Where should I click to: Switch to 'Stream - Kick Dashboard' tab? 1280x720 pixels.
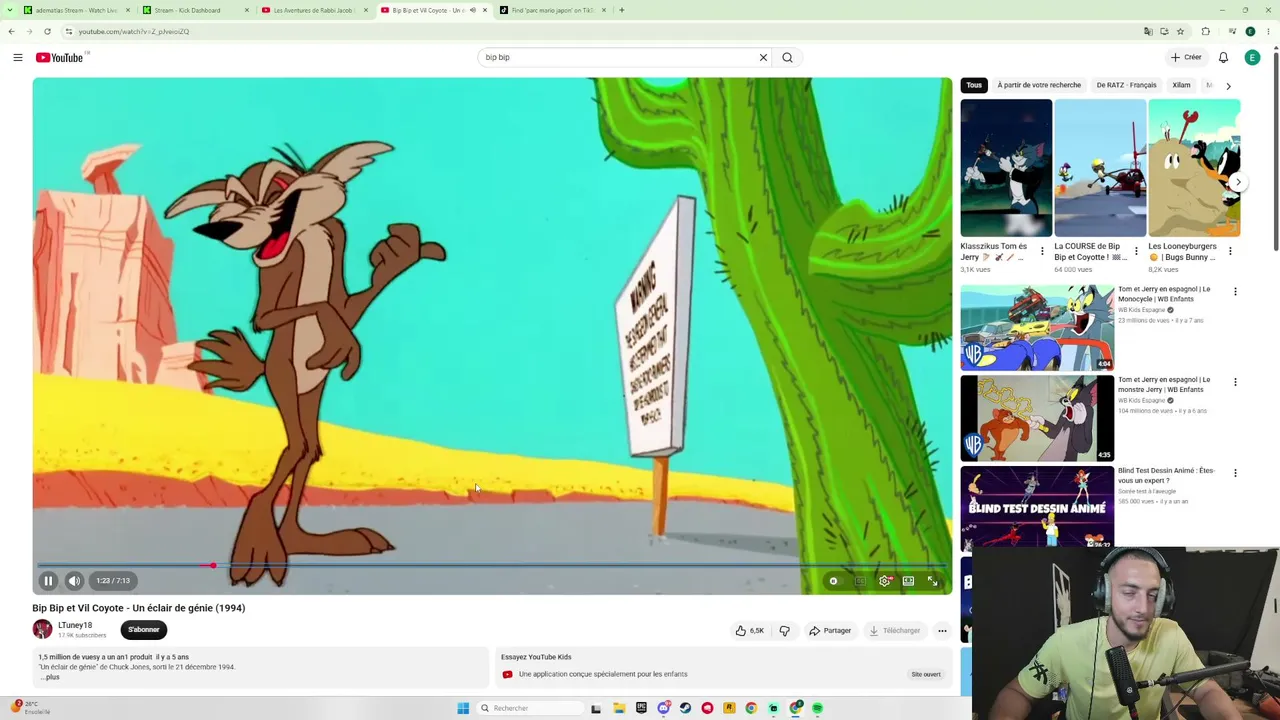point(187,10)
